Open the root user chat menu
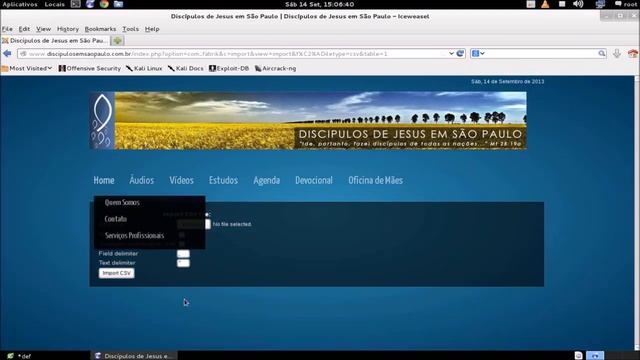 click(626, 4)
